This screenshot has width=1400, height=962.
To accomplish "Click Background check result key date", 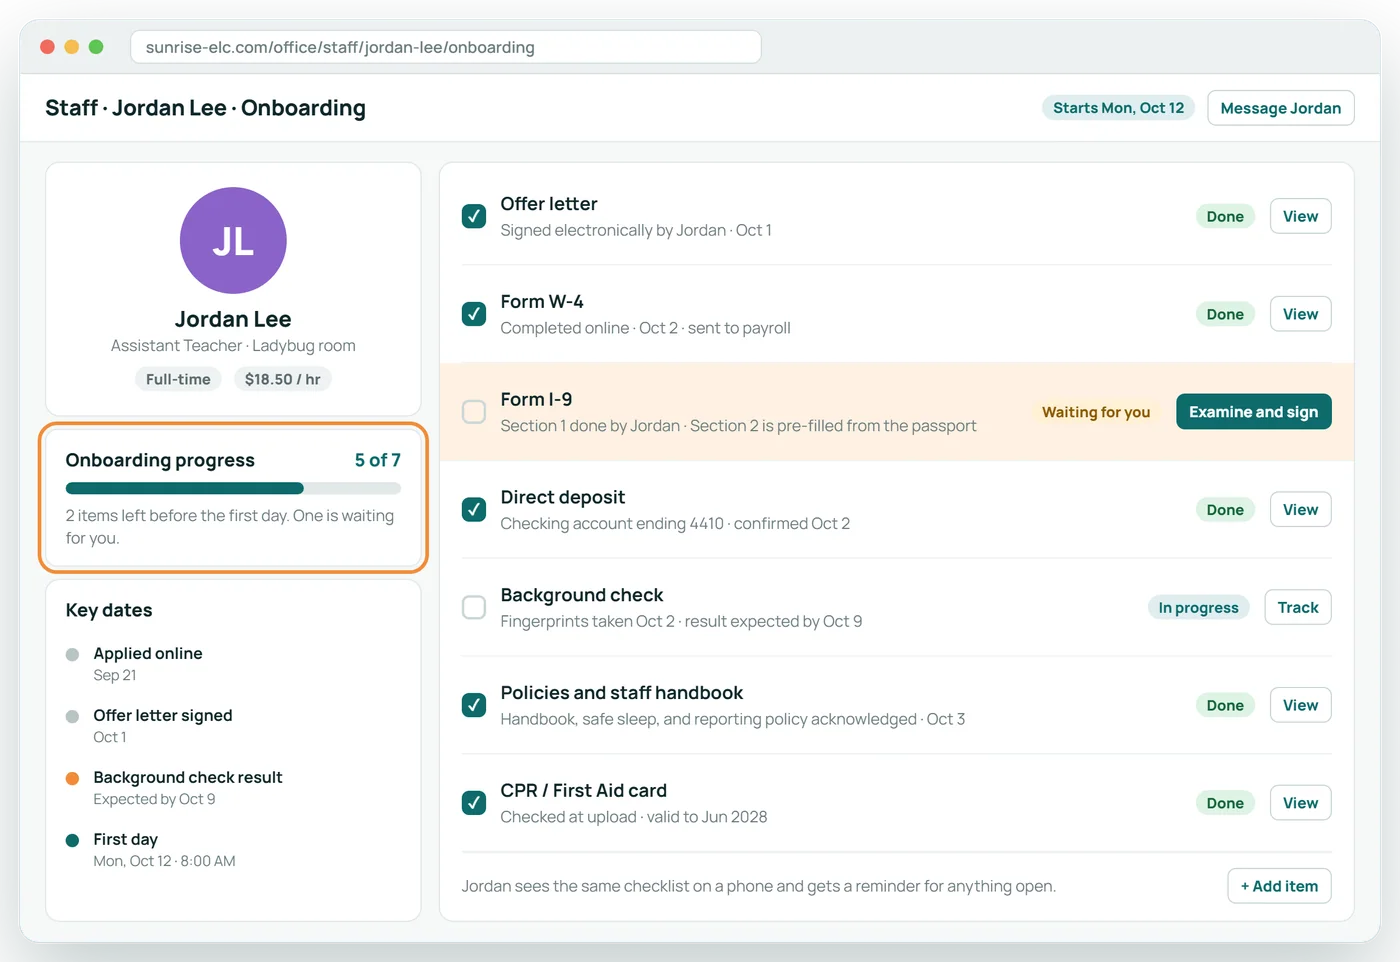I will 188,788.
